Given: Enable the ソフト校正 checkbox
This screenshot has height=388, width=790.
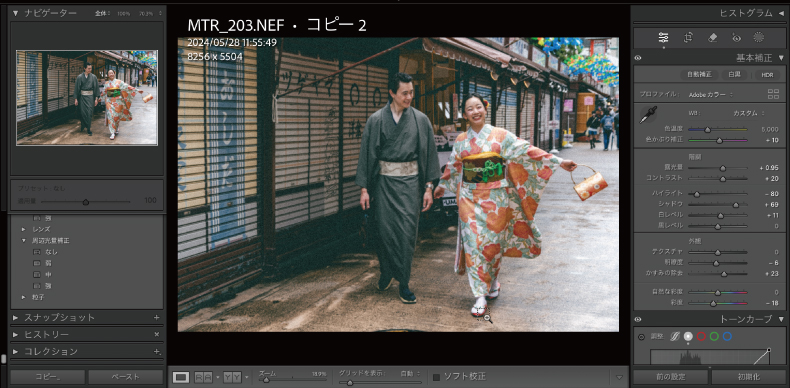Looking at the screenshot, I should 436,377.
